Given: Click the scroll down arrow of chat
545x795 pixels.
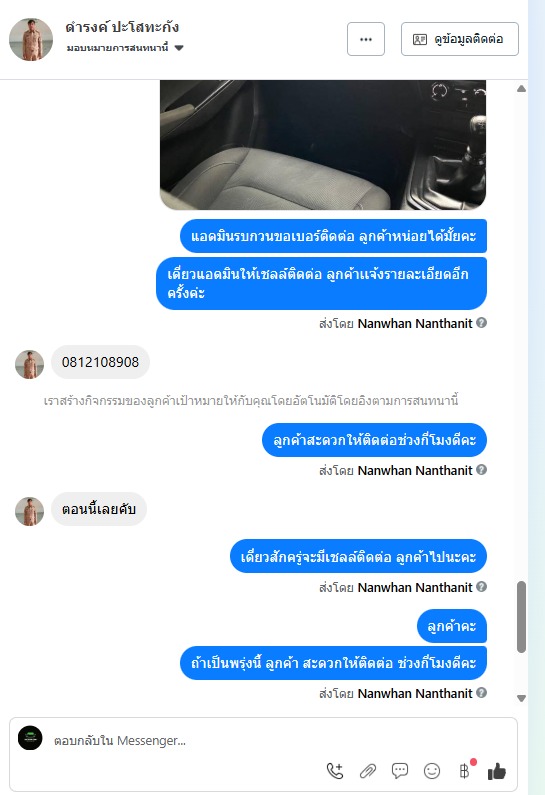Looking at the screenshot, I should (521, 698).
